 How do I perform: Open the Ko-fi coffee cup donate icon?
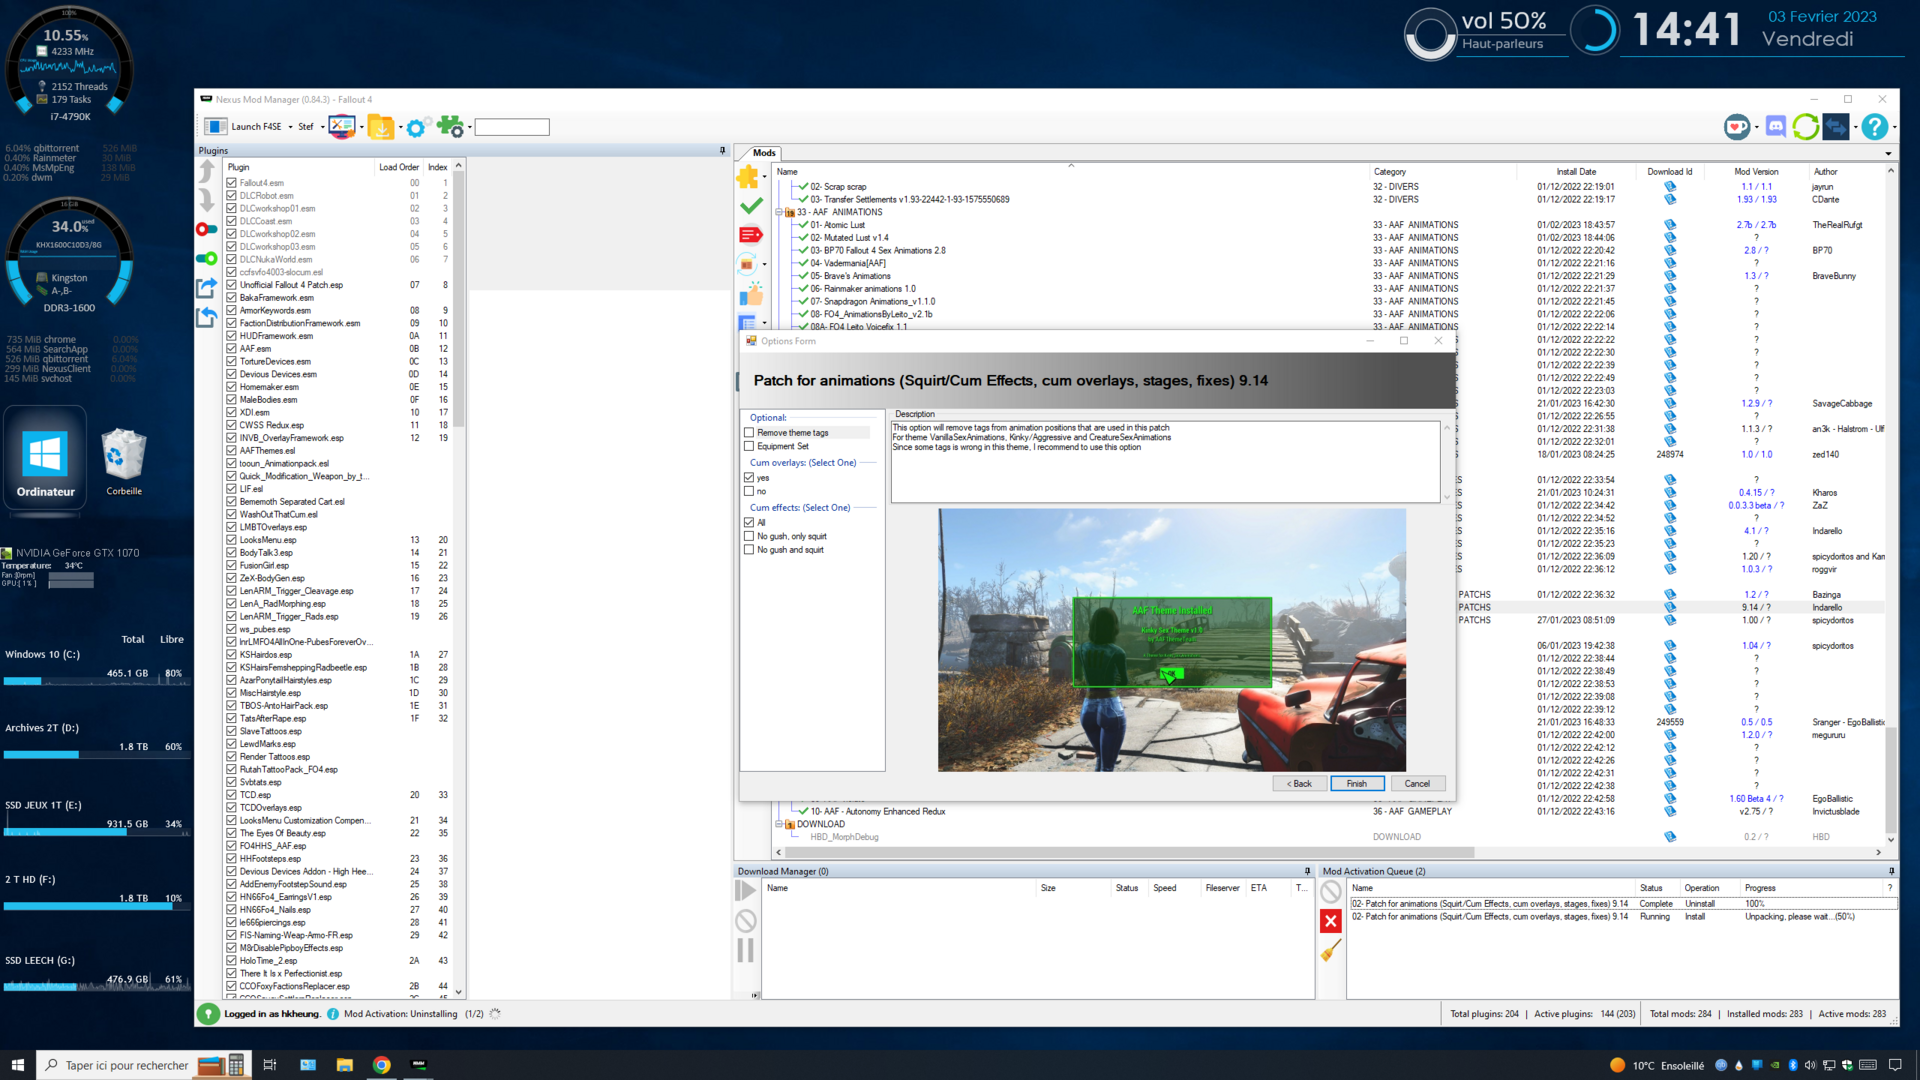pyautogui.click(x=1737, y=127)
